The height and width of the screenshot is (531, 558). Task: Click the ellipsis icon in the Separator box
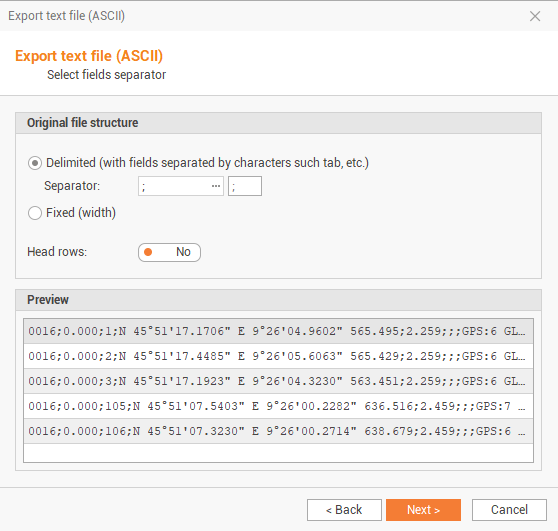216,186
